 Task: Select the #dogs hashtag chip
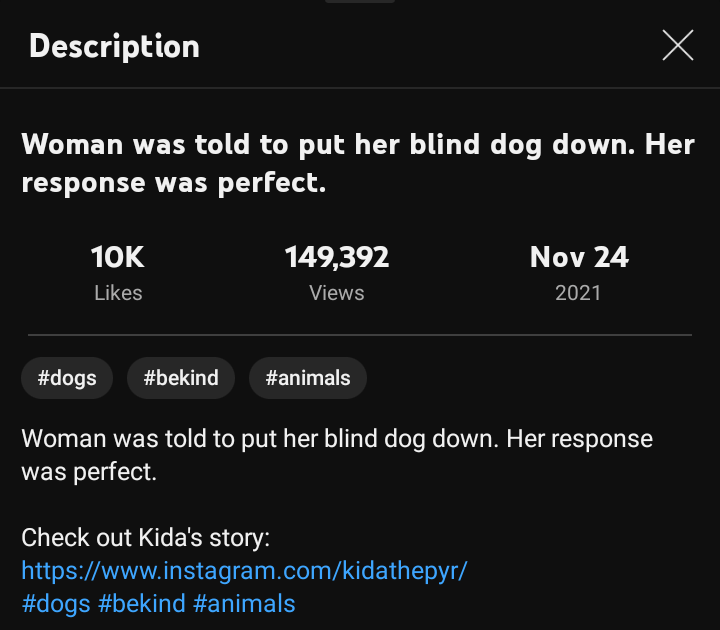pyautogui.click(x=67, y=378)
